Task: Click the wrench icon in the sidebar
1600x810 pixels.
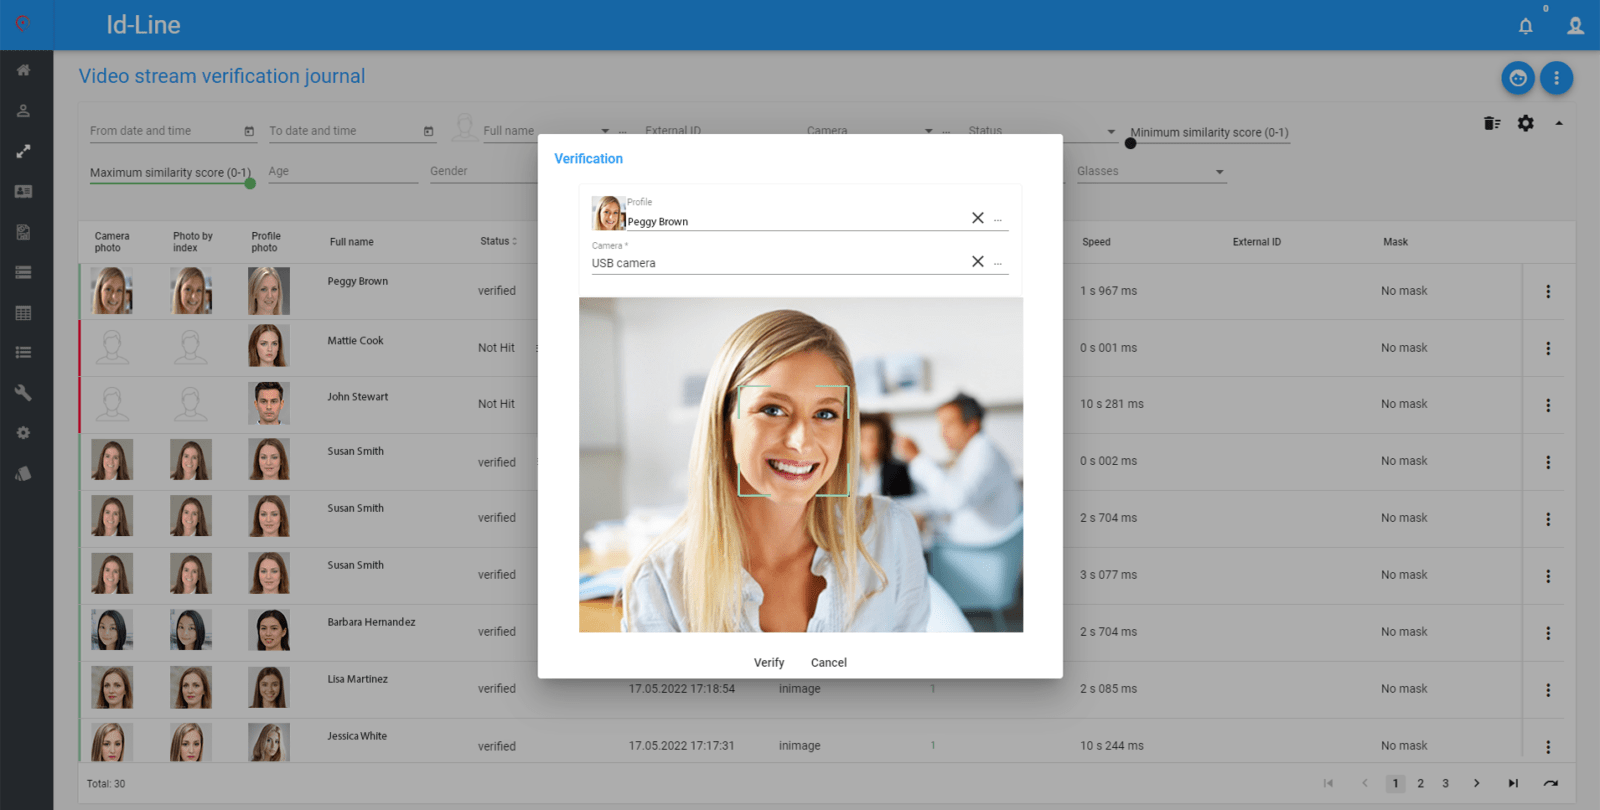Action: [23, 393]
